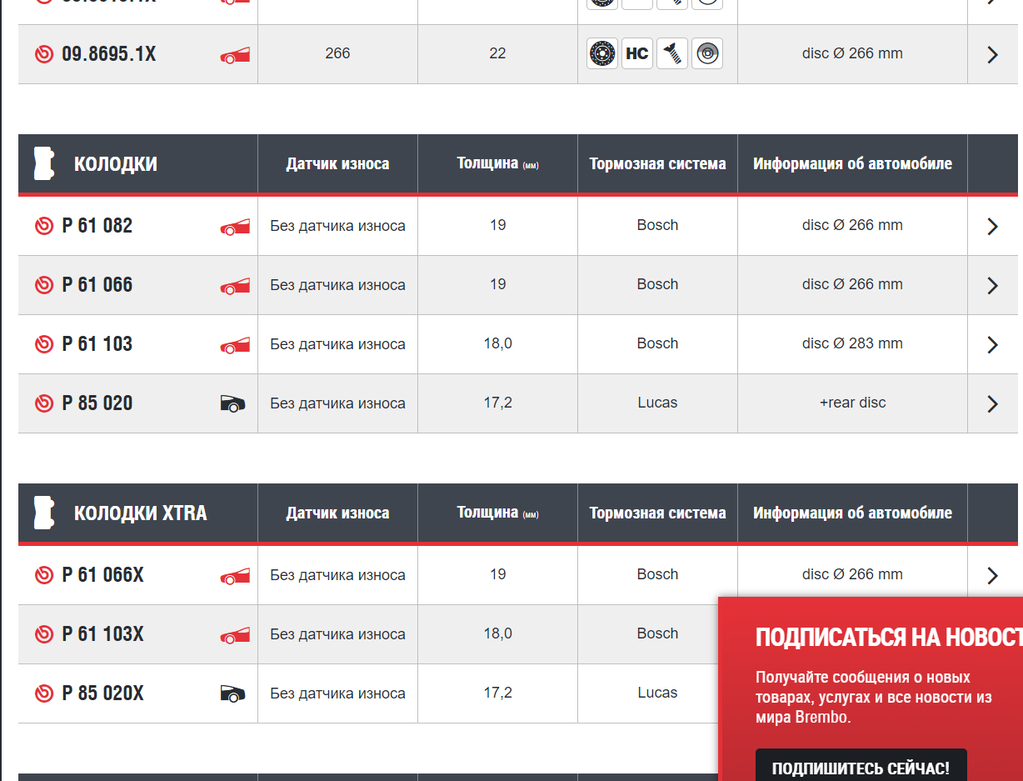Open Xtra pad product P 61 103X
The height and width of the screenshot is (781, 1023).
tap(102, 634)
